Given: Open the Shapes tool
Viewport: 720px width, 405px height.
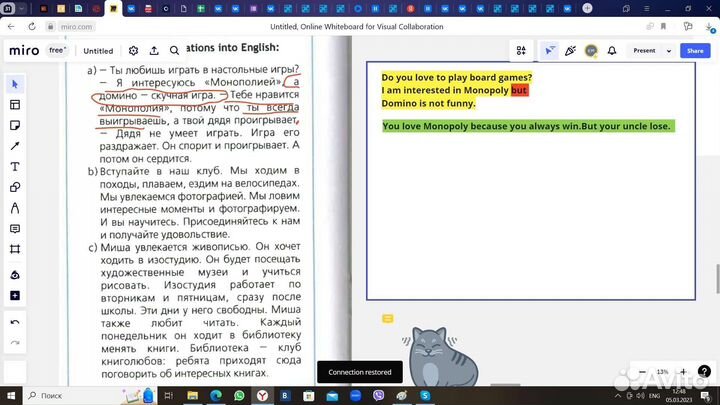Looking at the screenshot, I should [x=15, y=187].
